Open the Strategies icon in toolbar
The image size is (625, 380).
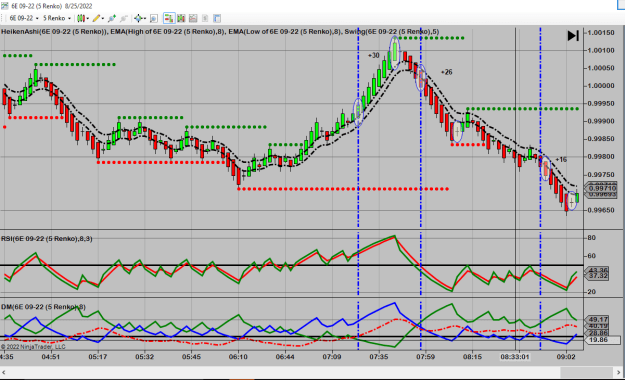coord(193,18)
